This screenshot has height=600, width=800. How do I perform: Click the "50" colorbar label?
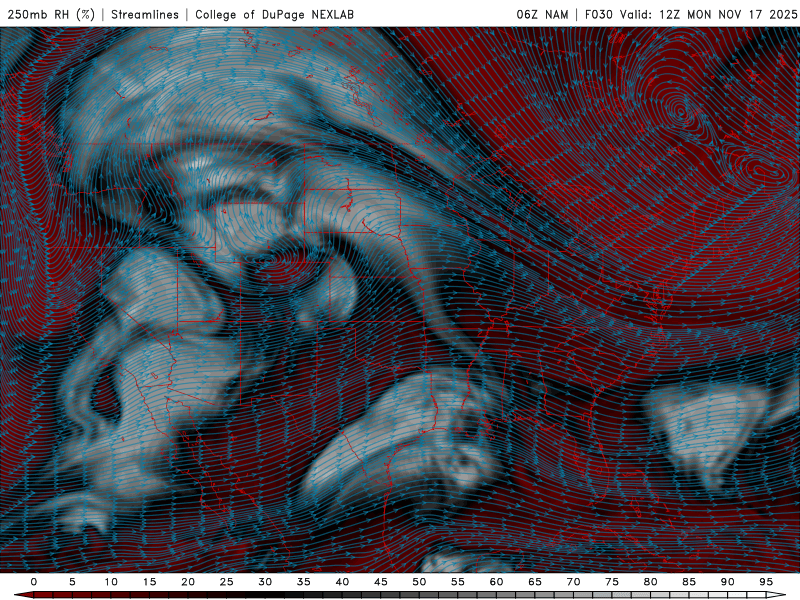tap(419, 582)
